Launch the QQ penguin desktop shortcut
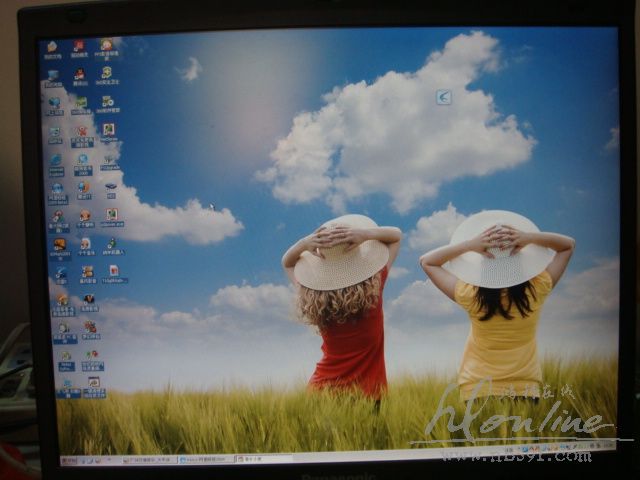 pos(80,77)
